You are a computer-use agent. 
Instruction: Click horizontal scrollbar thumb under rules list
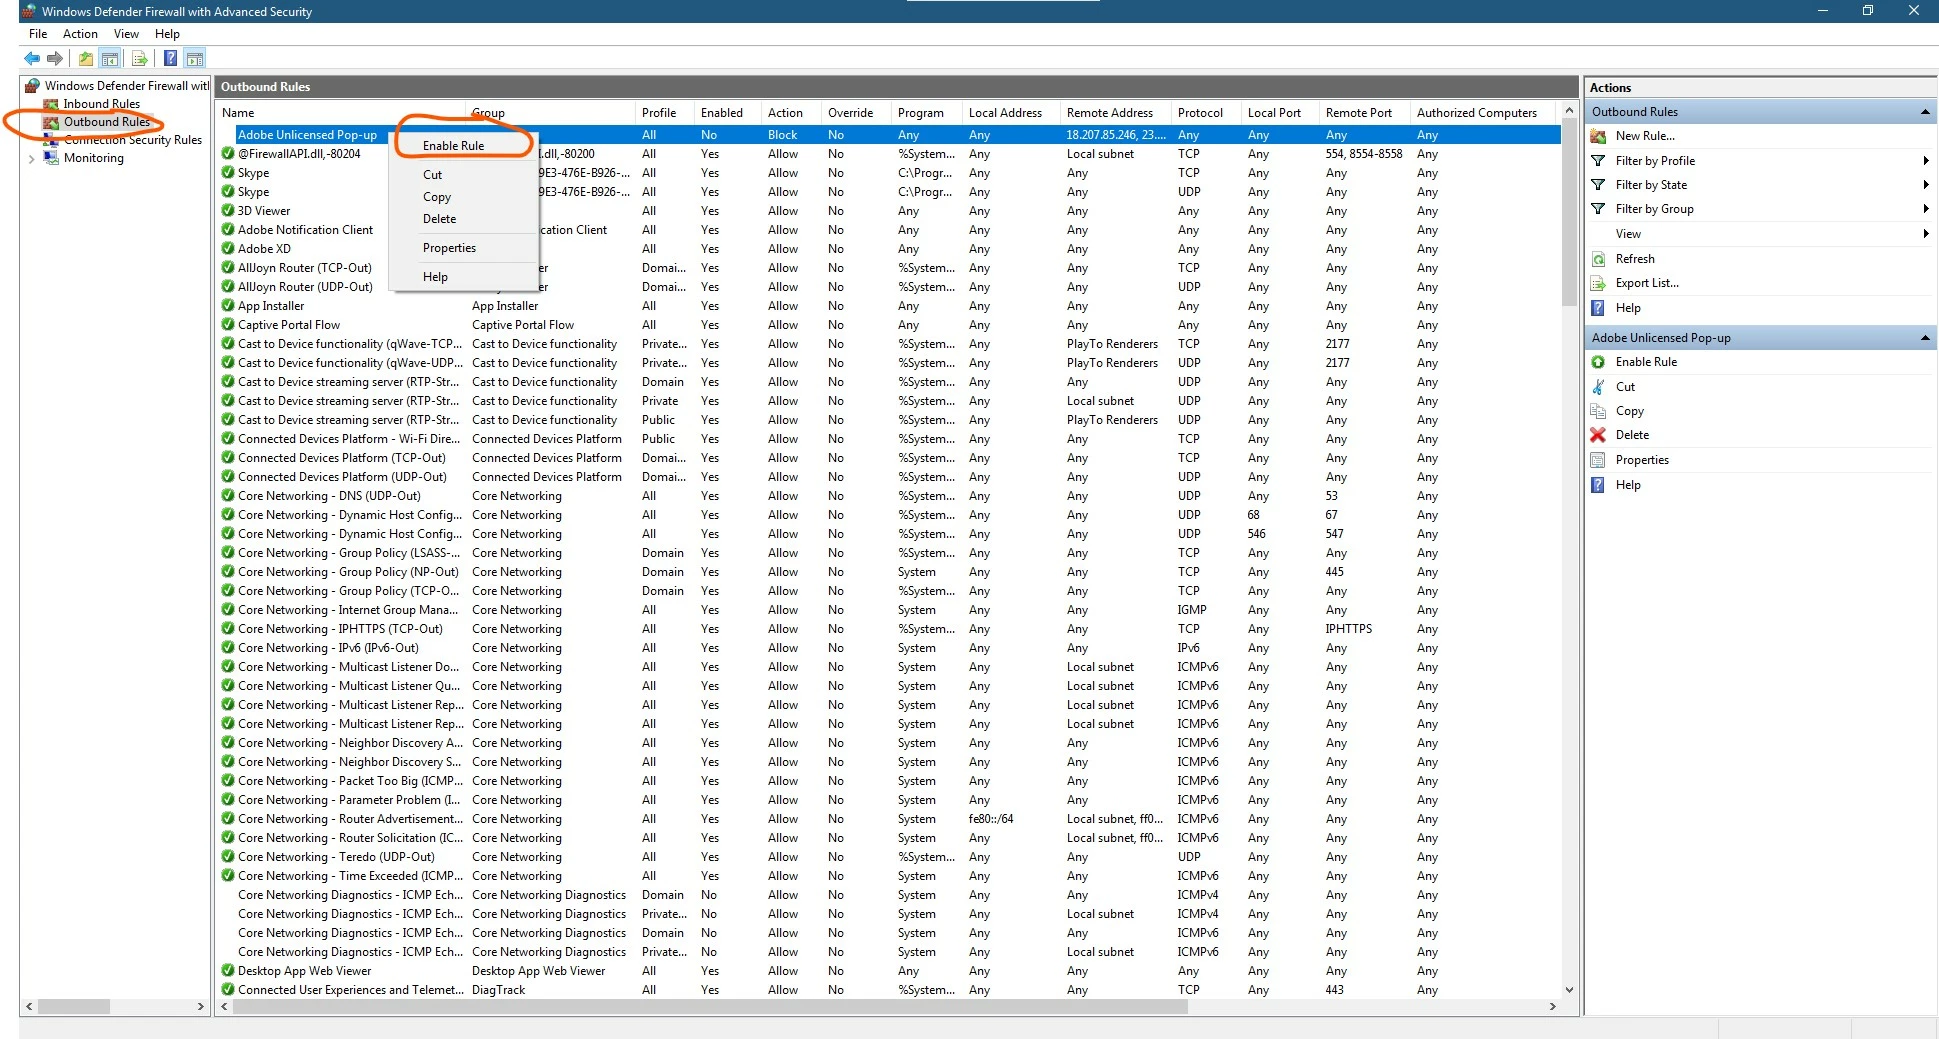[709, 1007]
